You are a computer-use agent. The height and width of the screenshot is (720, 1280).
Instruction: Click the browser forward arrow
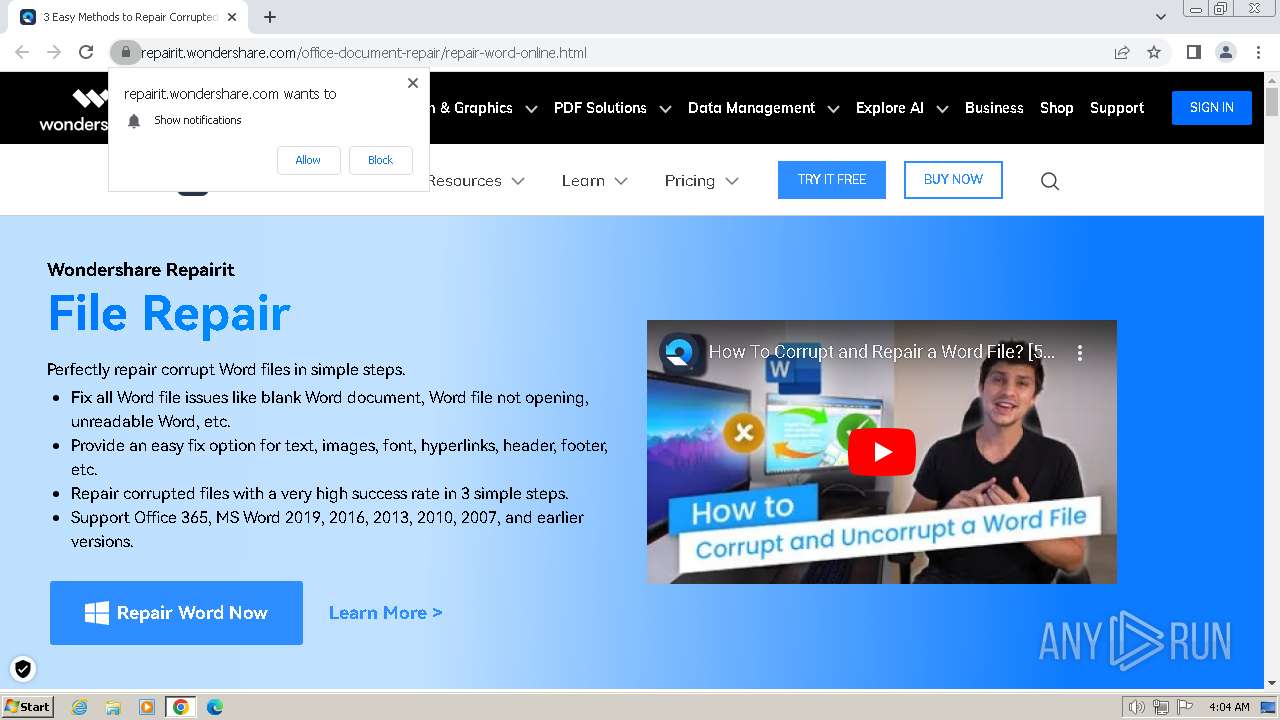(54, 52)
